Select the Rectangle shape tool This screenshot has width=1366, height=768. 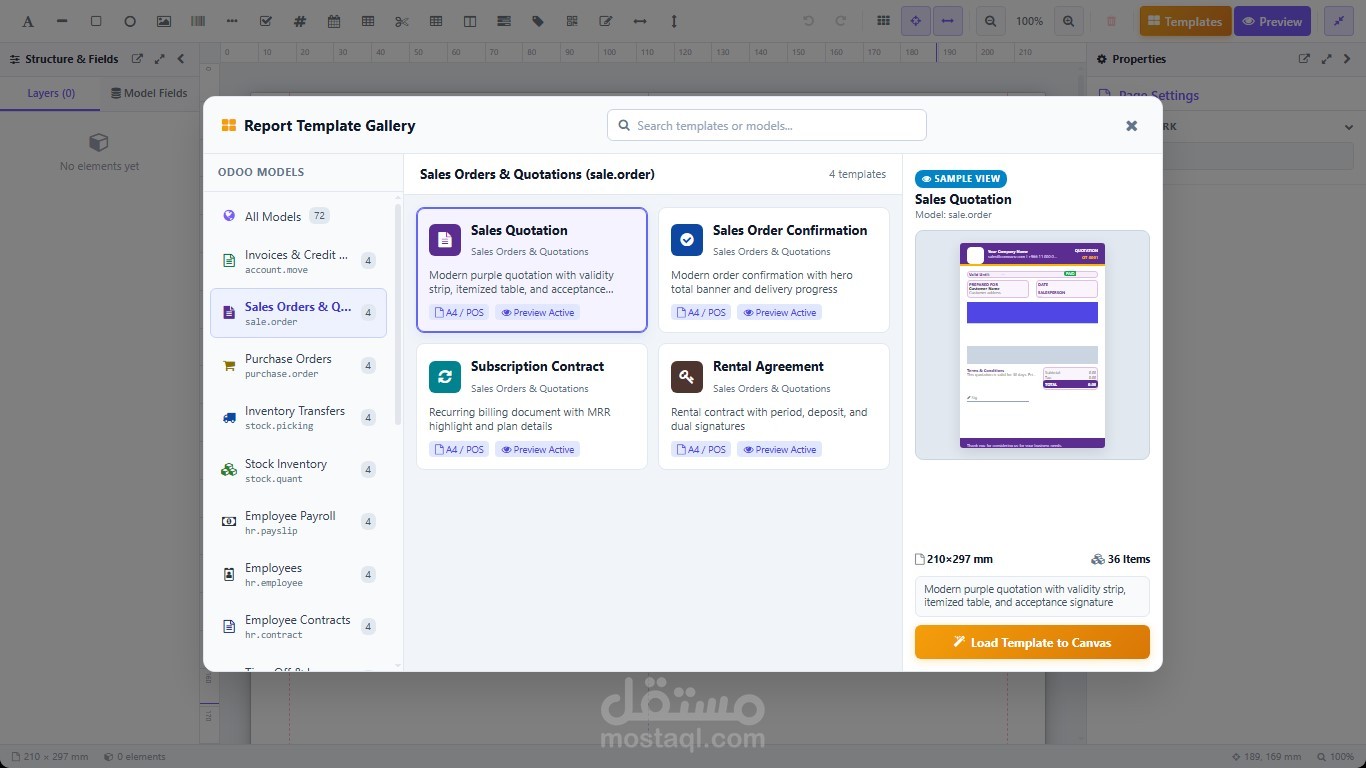tap(96, 21)
